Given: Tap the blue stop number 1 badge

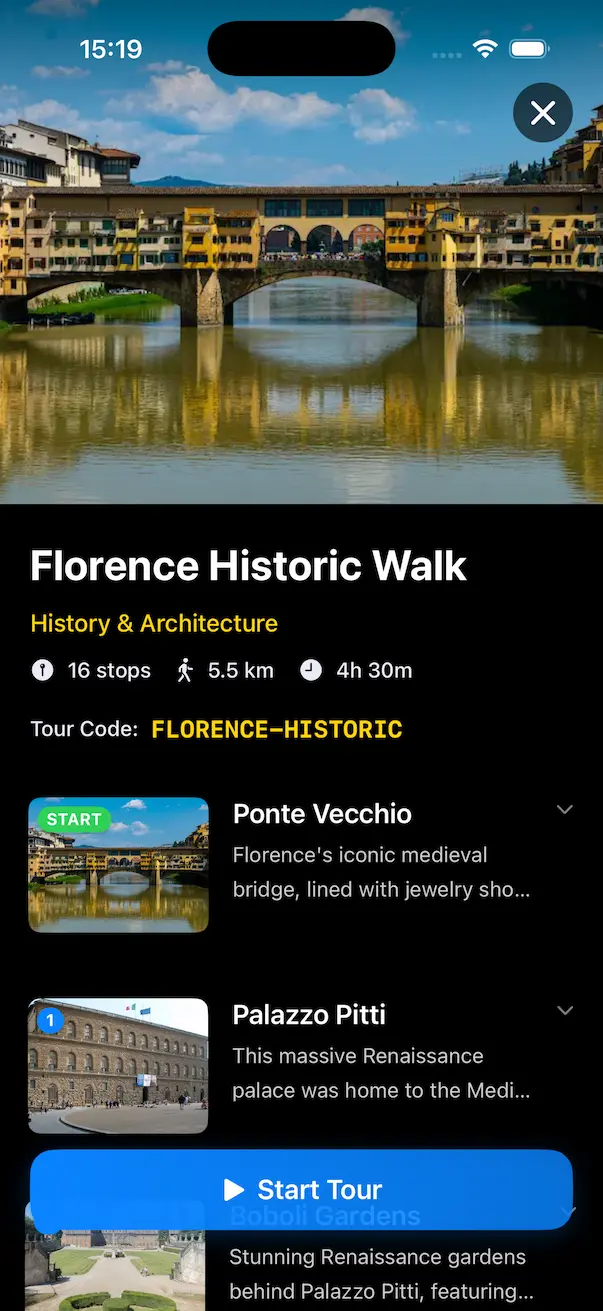Looking at the screenshot, I should 50,1021.
